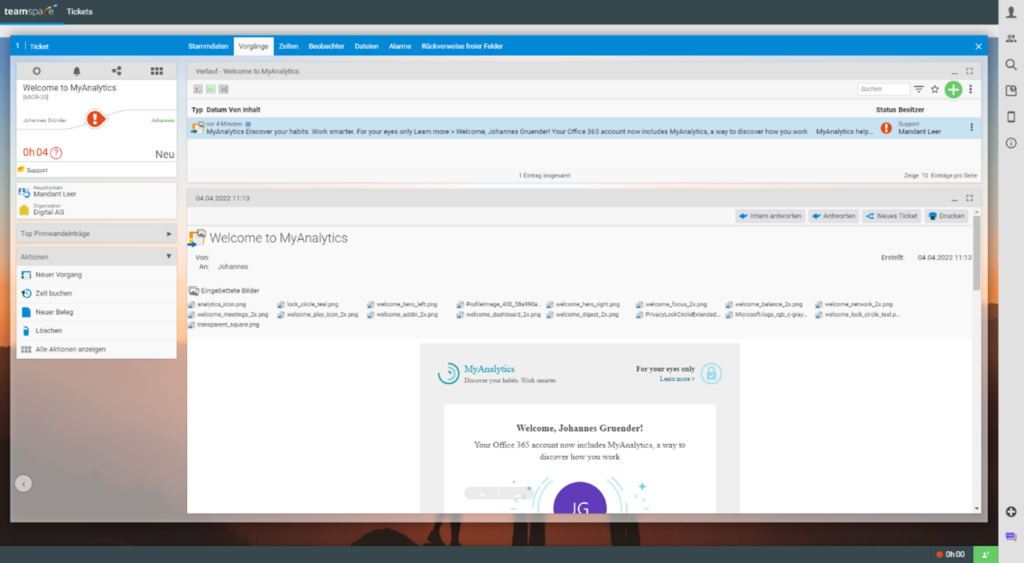Viewport: 1024px width, 563px height.
Task: Click the share icon on ticket card
Action: [x=116, y=71]
